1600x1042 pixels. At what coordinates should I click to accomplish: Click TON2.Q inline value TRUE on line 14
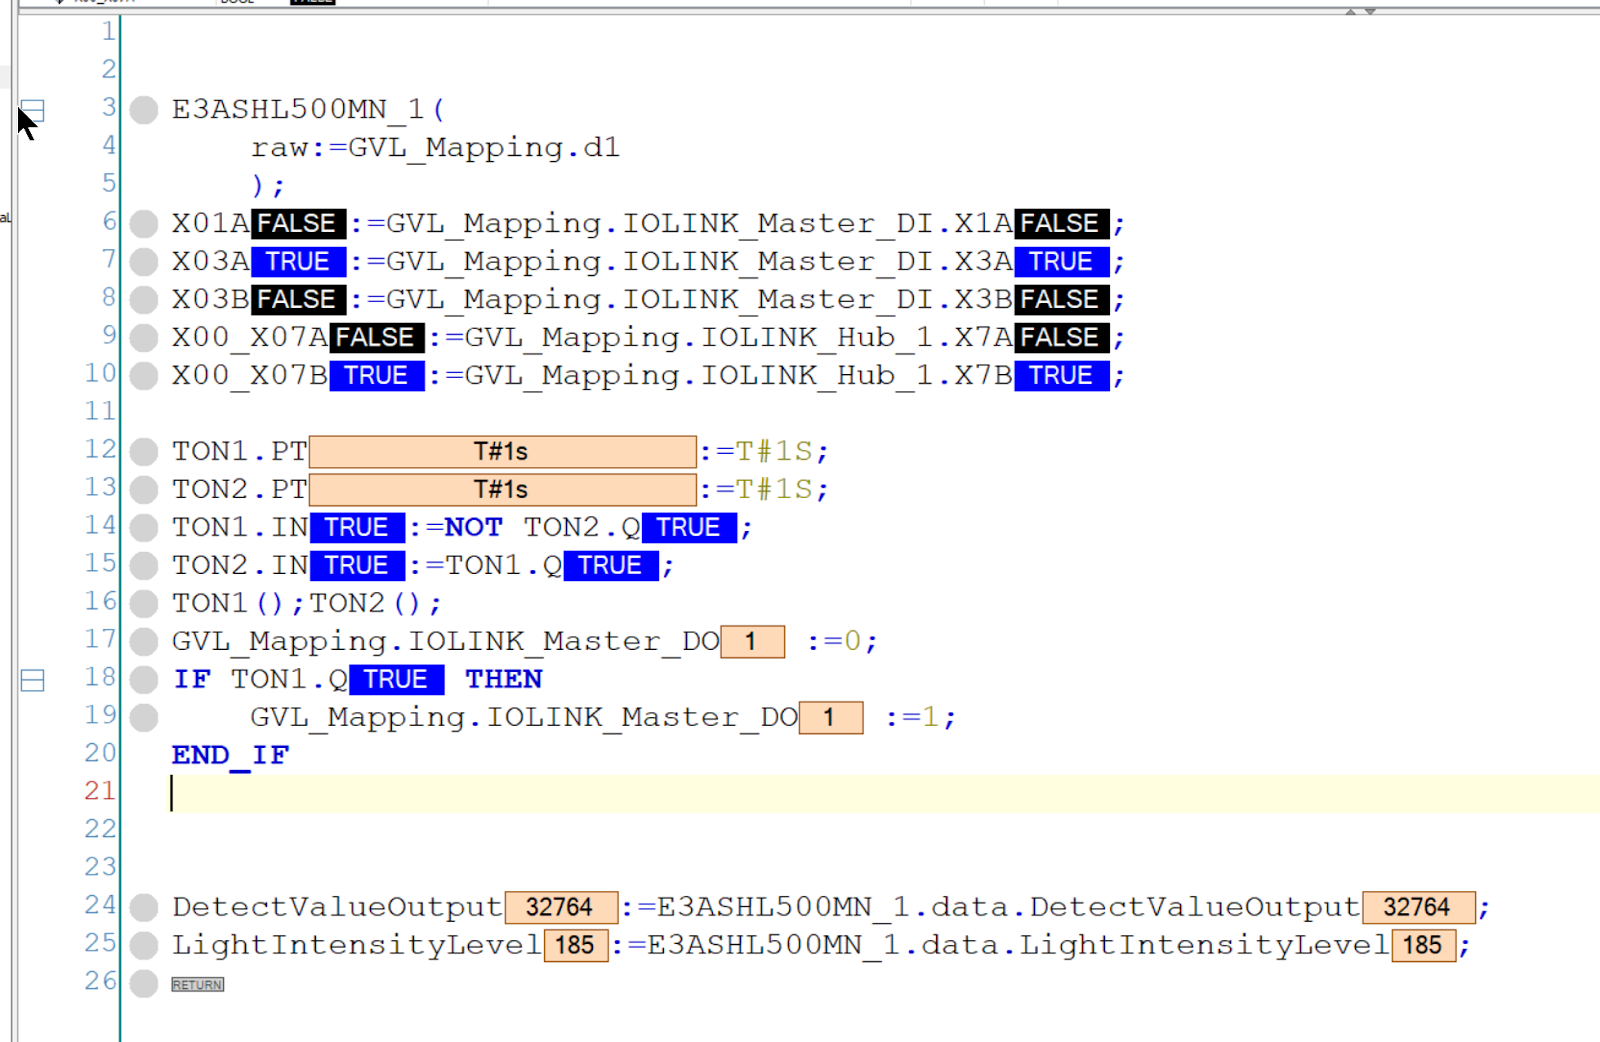(x=689, y=528)
